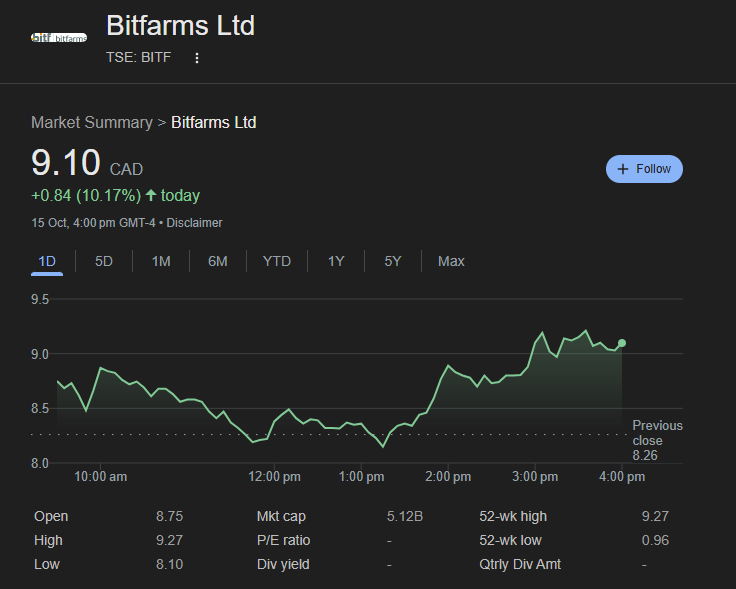
Task: Click the Mkt cap value 5.12B
Action: point(405,517)
